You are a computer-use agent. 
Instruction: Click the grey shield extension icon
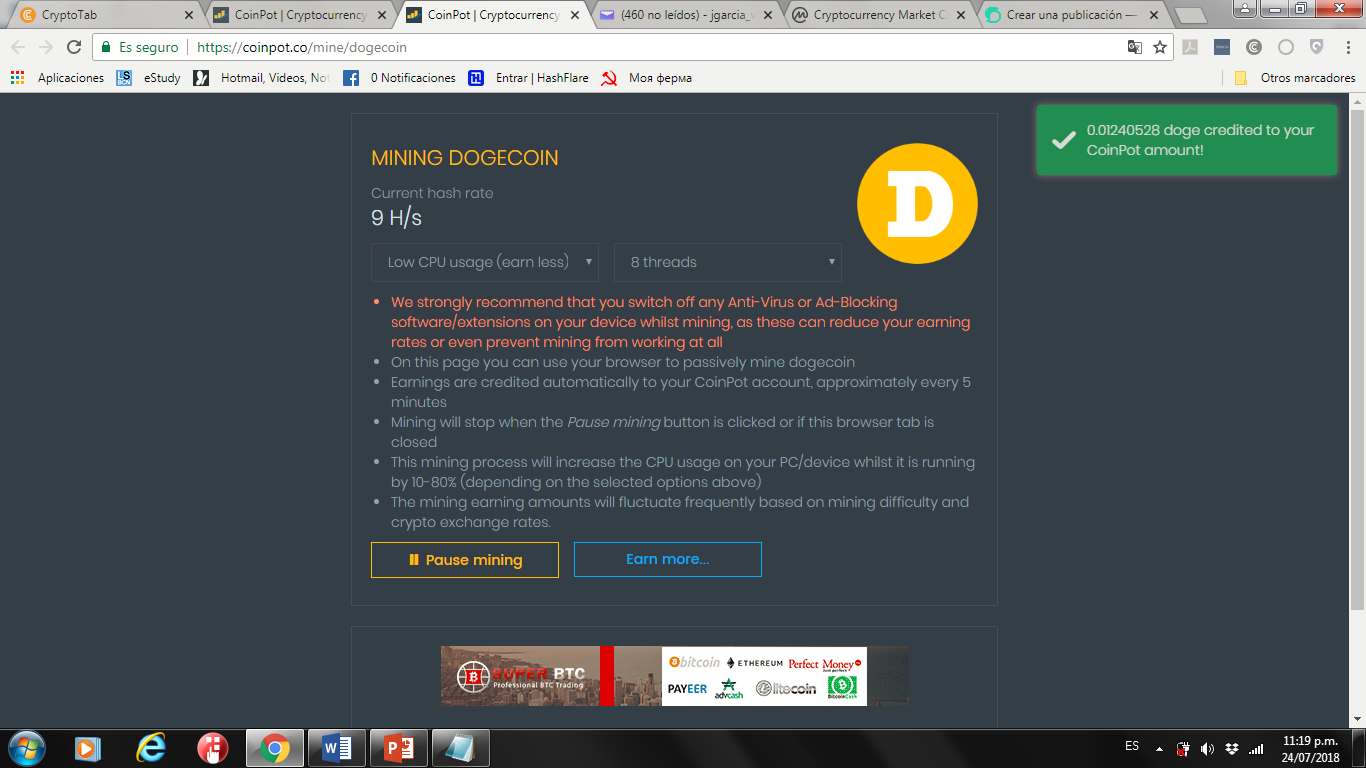pos(1317,47)
